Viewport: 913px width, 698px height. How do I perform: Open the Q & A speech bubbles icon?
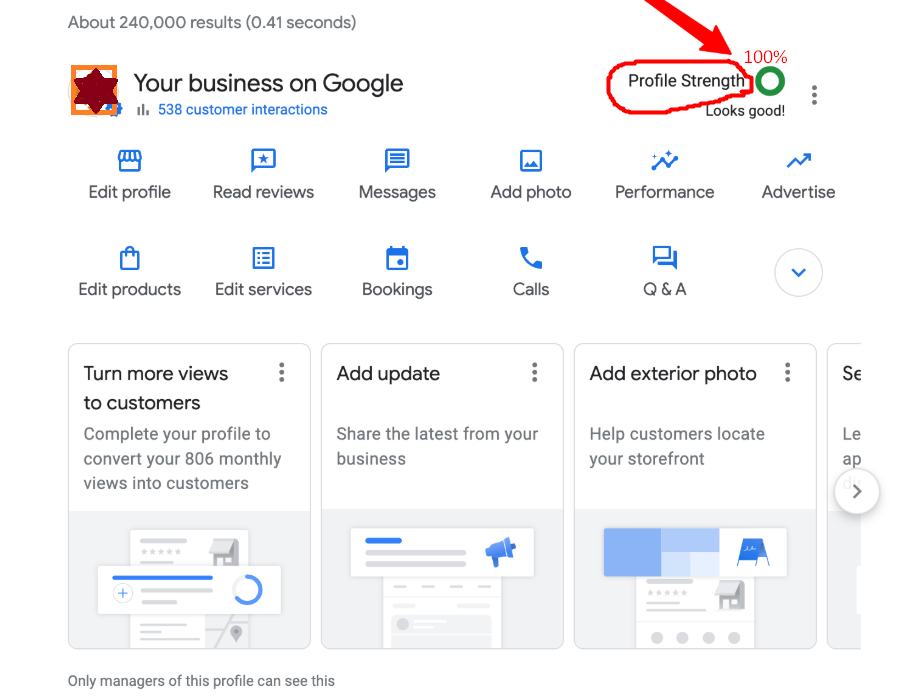tap(664, 258)
